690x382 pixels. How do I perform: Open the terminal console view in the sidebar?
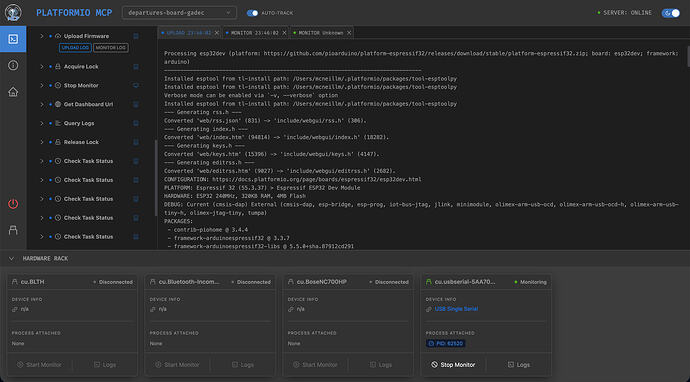tap(13, 39)
